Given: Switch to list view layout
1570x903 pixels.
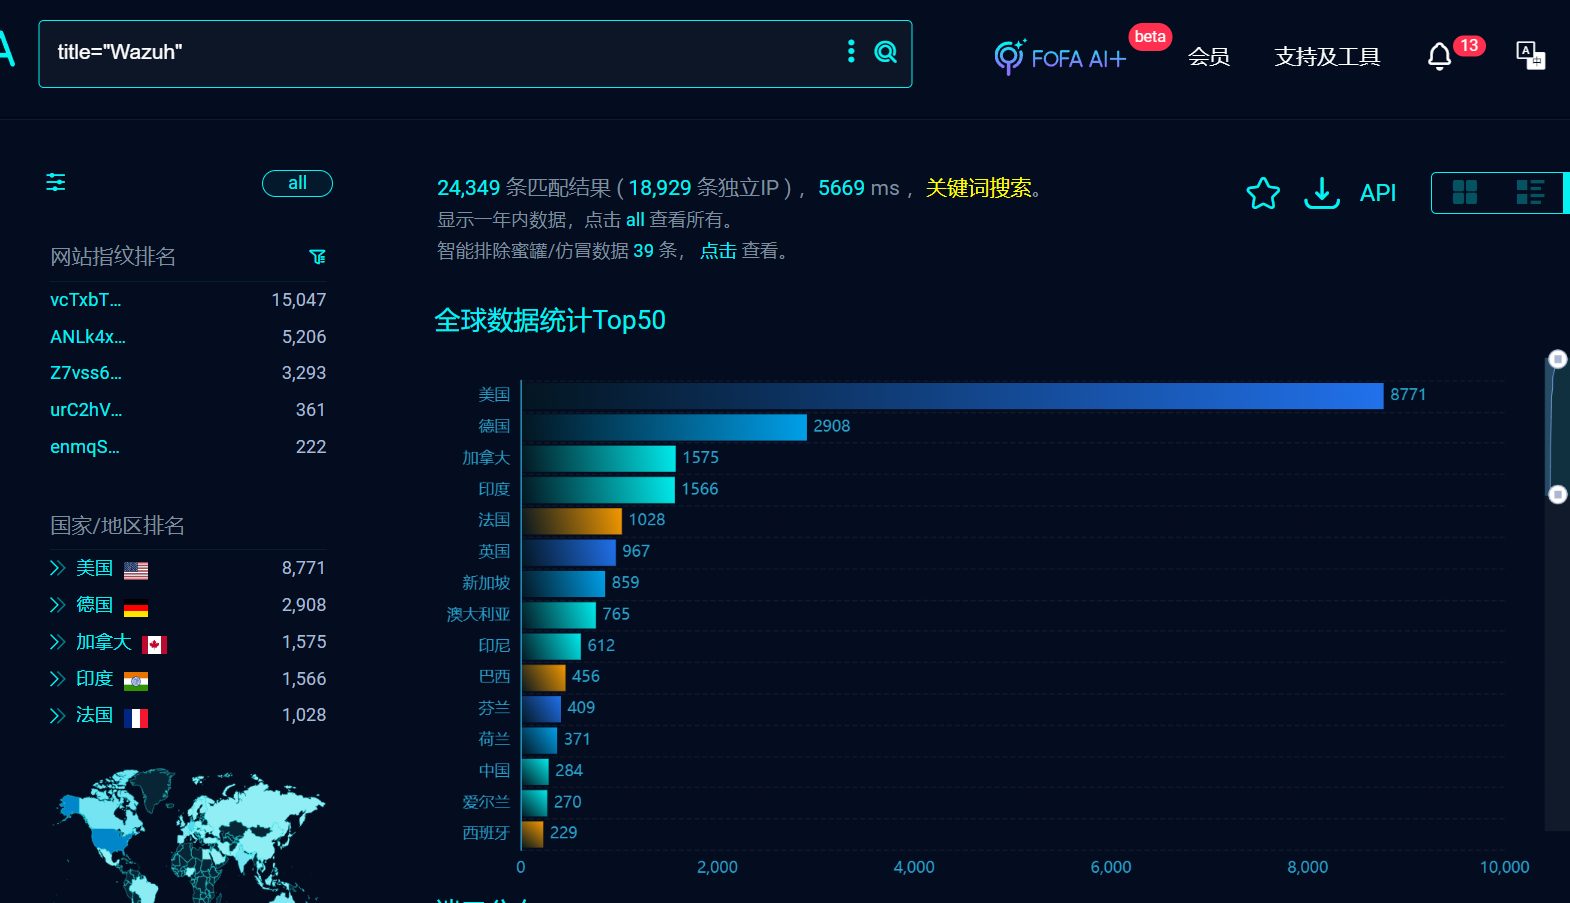Looking at the screenshot, I should click(1530, 192).
